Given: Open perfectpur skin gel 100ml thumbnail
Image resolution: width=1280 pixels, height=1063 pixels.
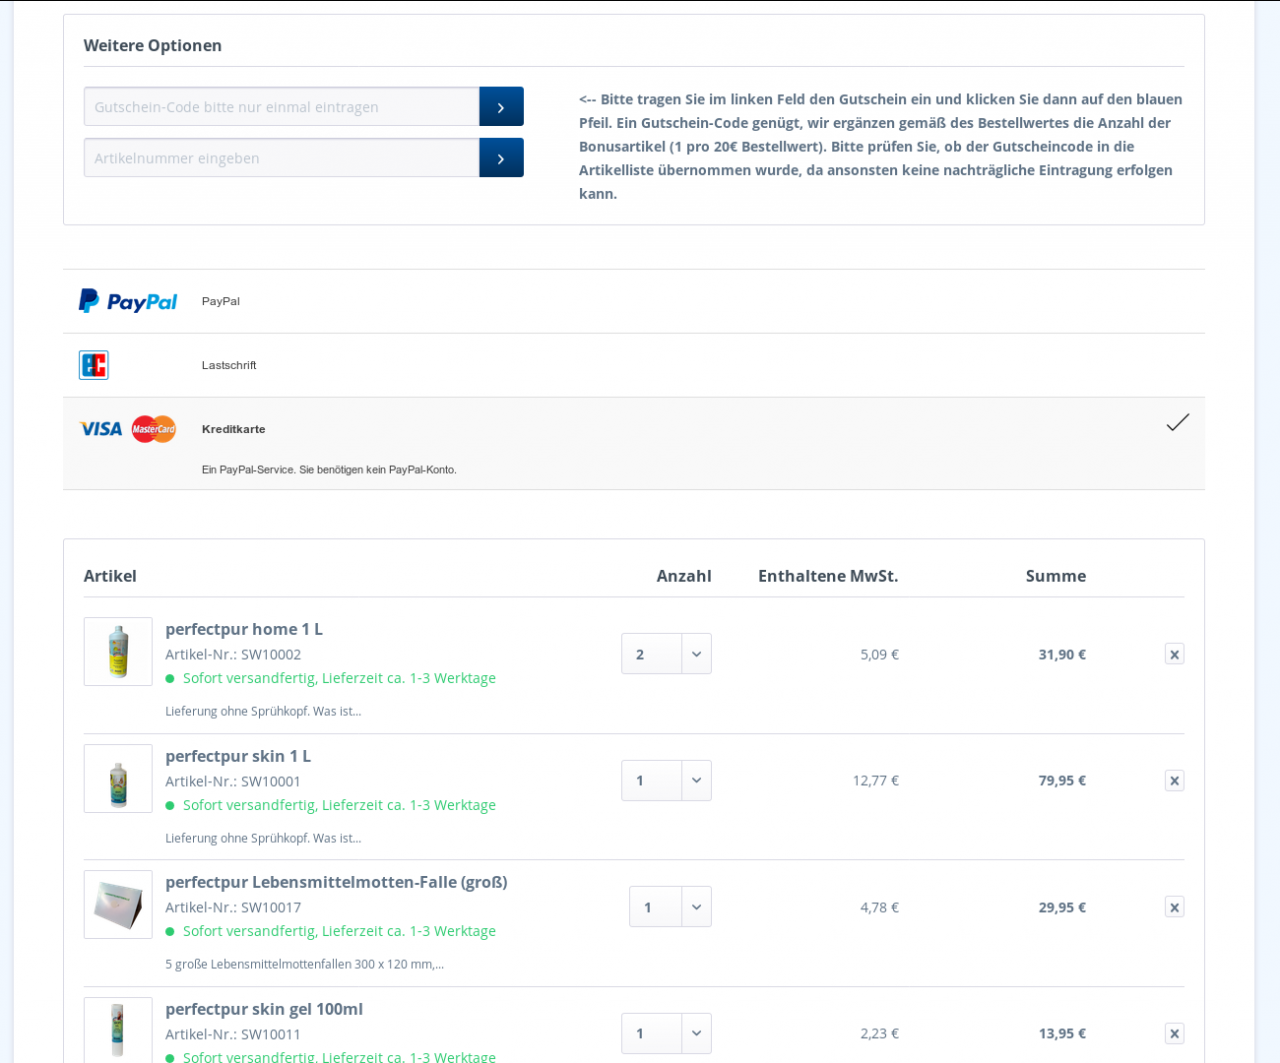Looking at the screenshot, I should pyautogui.click(x=118, y=1030).
